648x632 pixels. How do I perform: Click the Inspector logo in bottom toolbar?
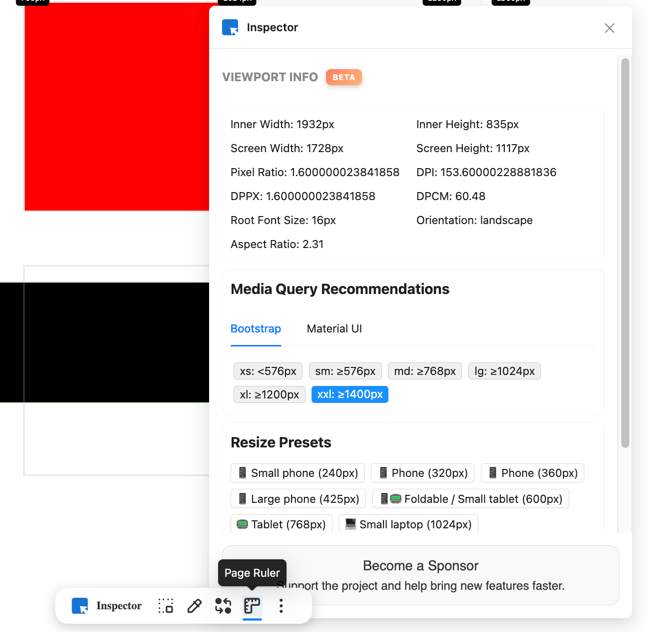tap(80, 606)
